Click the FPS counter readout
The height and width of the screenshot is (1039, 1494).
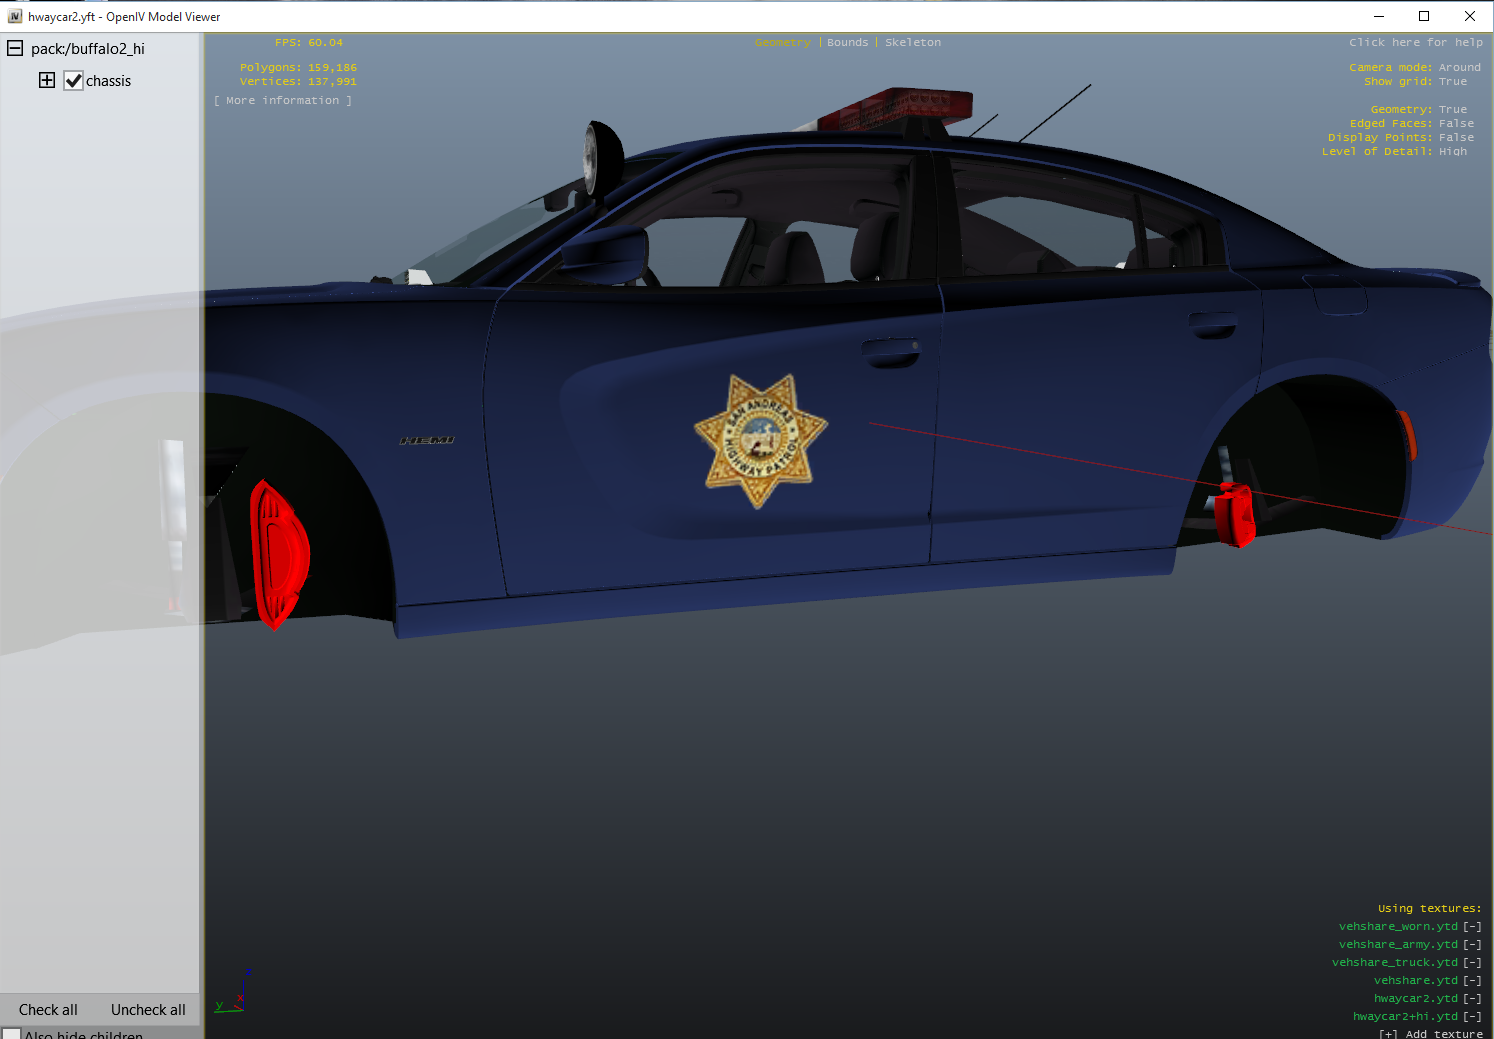coord(309,42)
